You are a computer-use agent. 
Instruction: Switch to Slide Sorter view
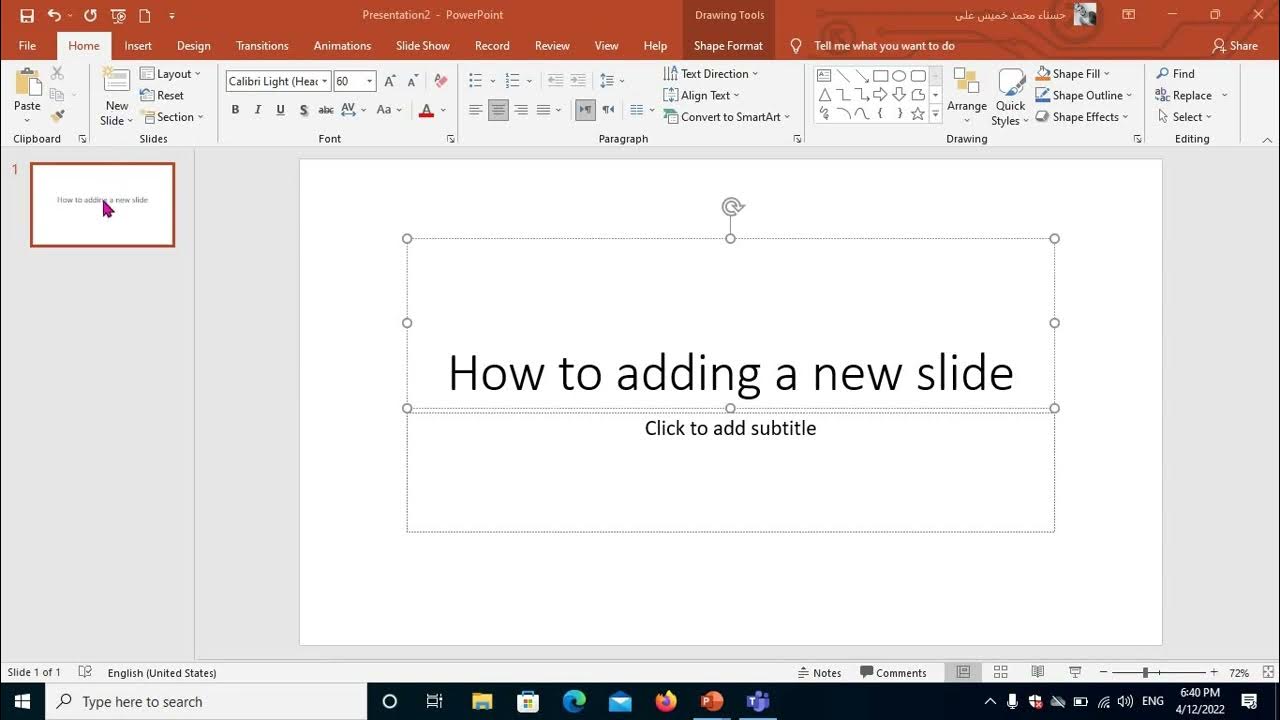point(1000,673)
